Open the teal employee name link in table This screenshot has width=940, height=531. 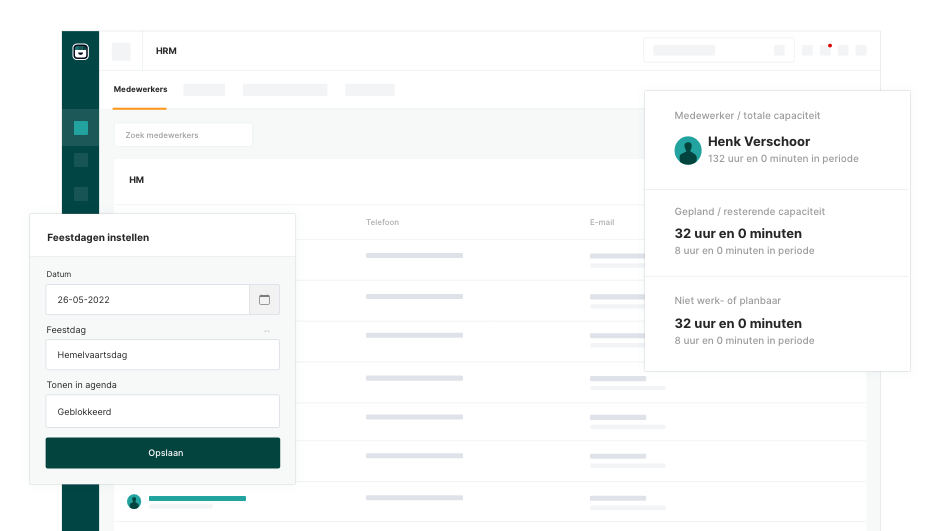click(197, 498)
